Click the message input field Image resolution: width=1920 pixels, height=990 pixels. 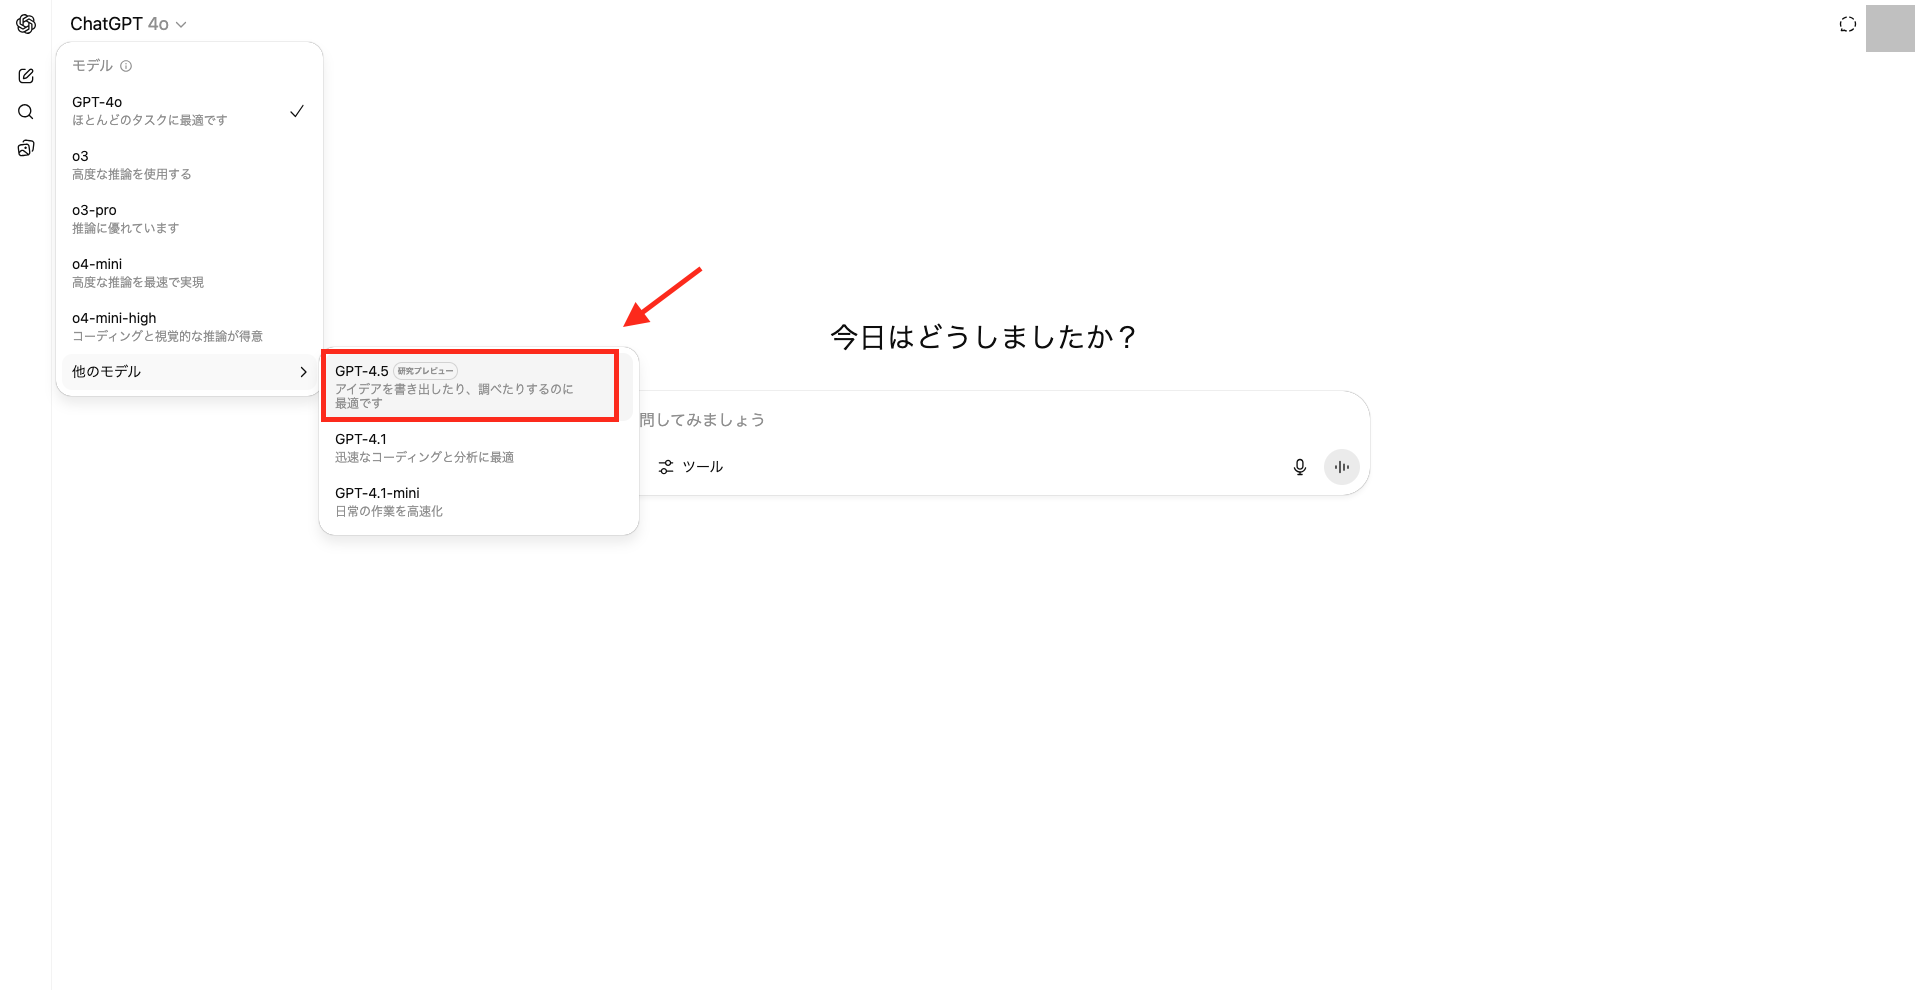tap(1000, 420)
